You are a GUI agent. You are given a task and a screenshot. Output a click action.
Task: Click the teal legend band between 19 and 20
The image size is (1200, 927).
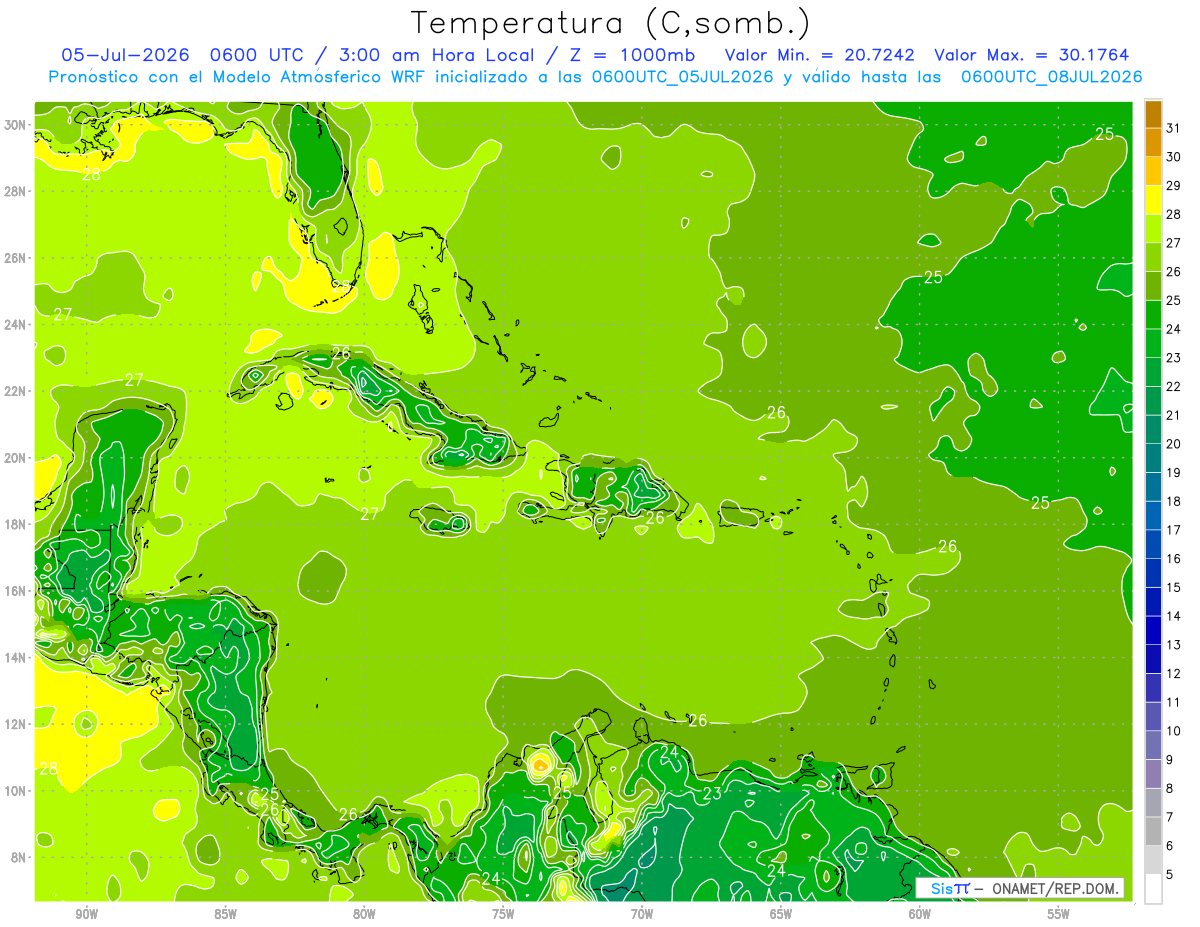click(x=1153, y=459)
